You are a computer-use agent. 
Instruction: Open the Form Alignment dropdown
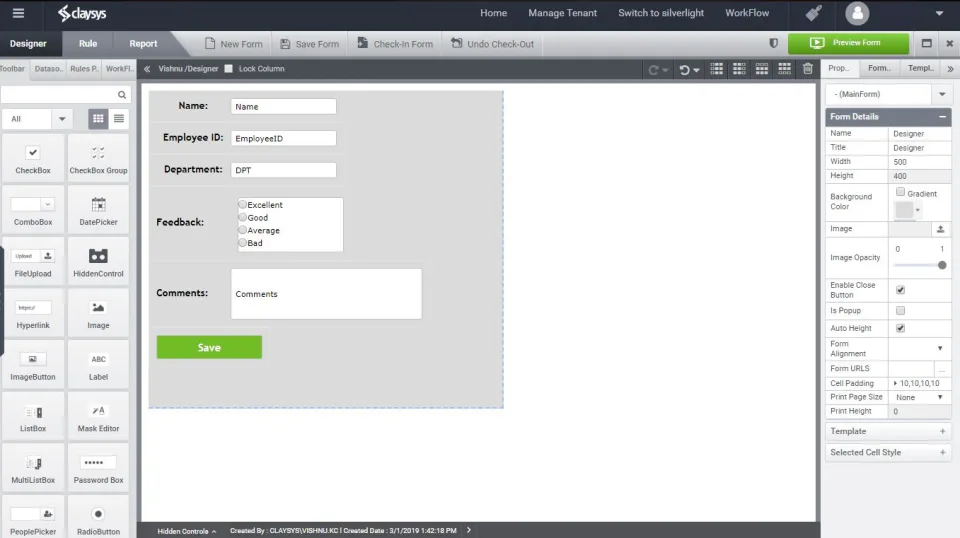940,348
